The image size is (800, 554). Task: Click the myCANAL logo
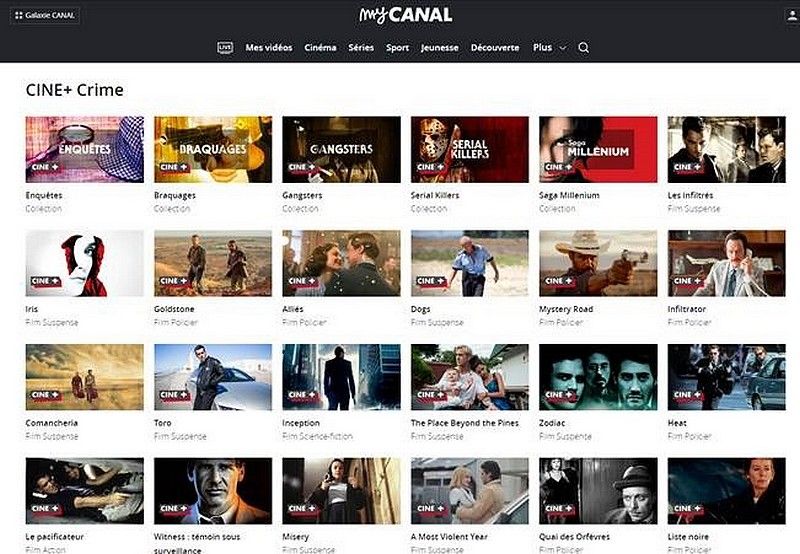click(x=406, y=15)
